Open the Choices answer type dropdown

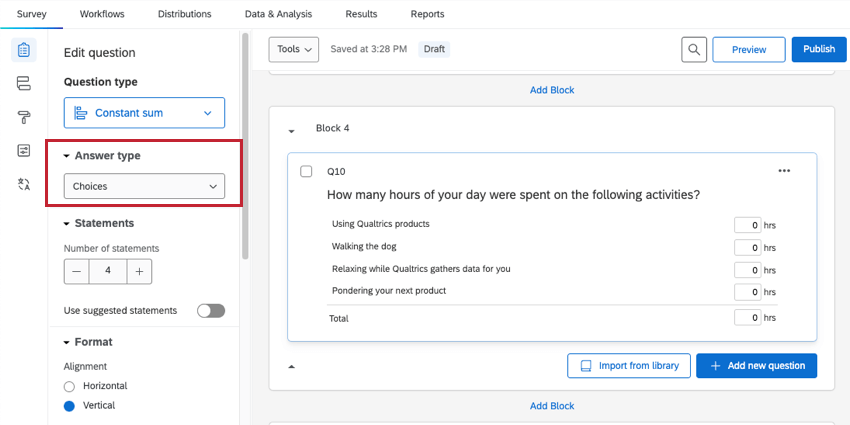pyautogui.click(x=144, y=186)
